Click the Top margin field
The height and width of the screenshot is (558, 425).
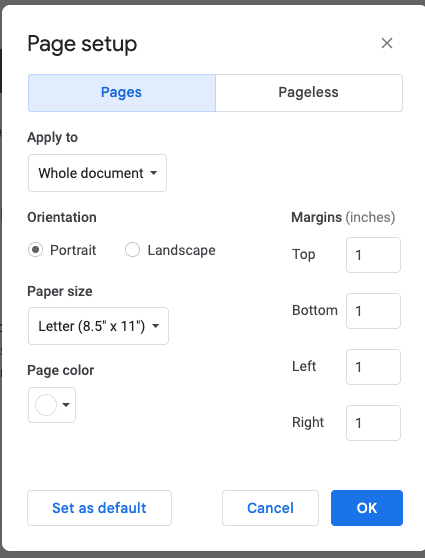click(x=373, y=255)
